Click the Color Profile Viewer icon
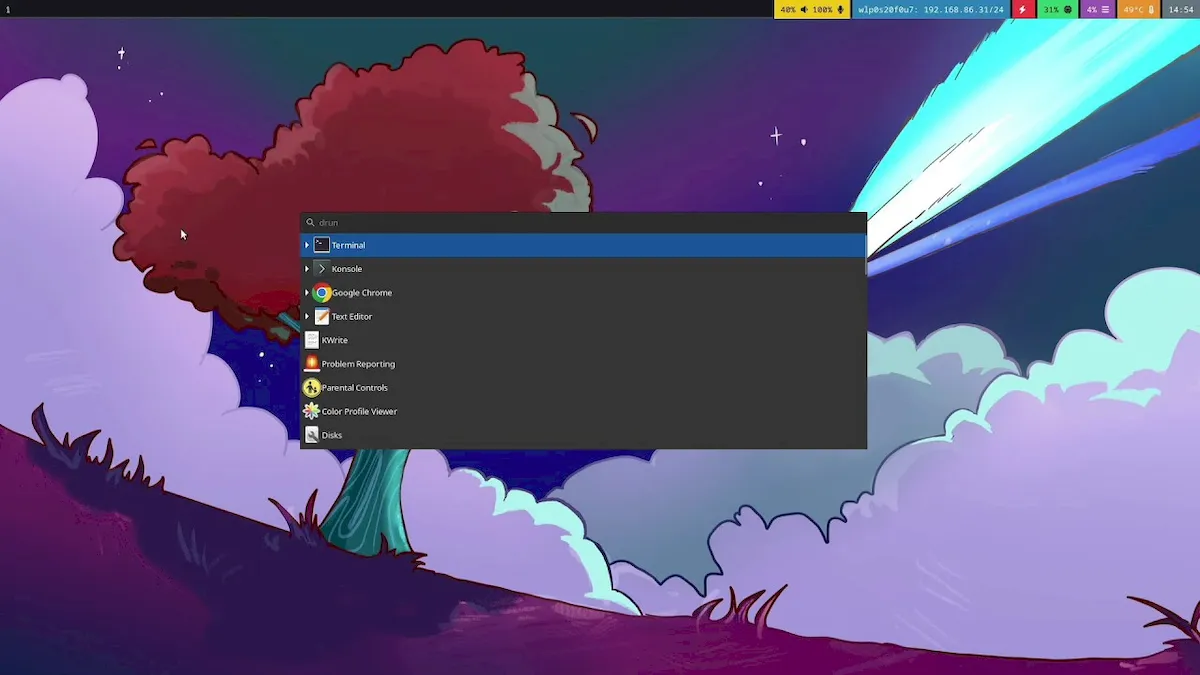The width and height of the screenshot is (1200, 675). [x=311, y=411]
